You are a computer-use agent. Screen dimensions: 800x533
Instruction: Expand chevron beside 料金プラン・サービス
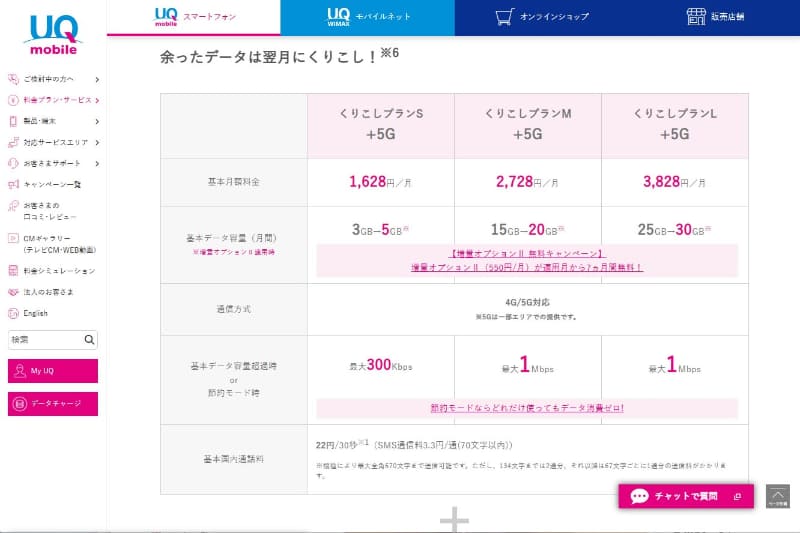[x=97, y=100]
